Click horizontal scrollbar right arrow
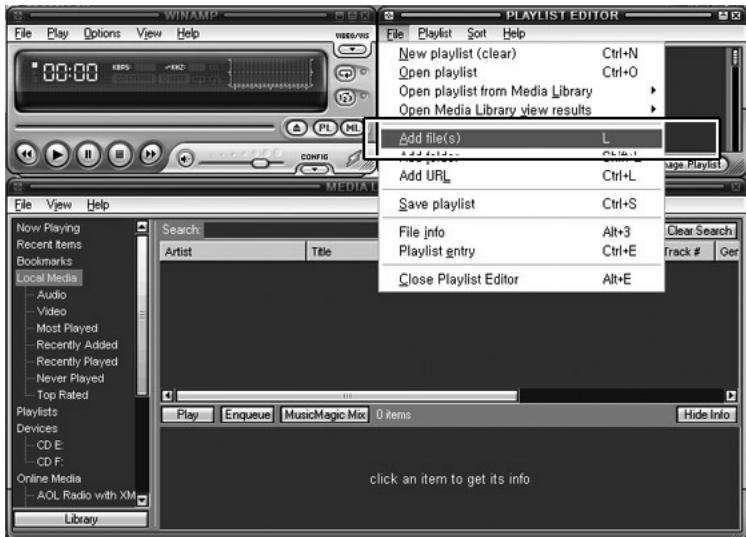 [x=731, y=395]
